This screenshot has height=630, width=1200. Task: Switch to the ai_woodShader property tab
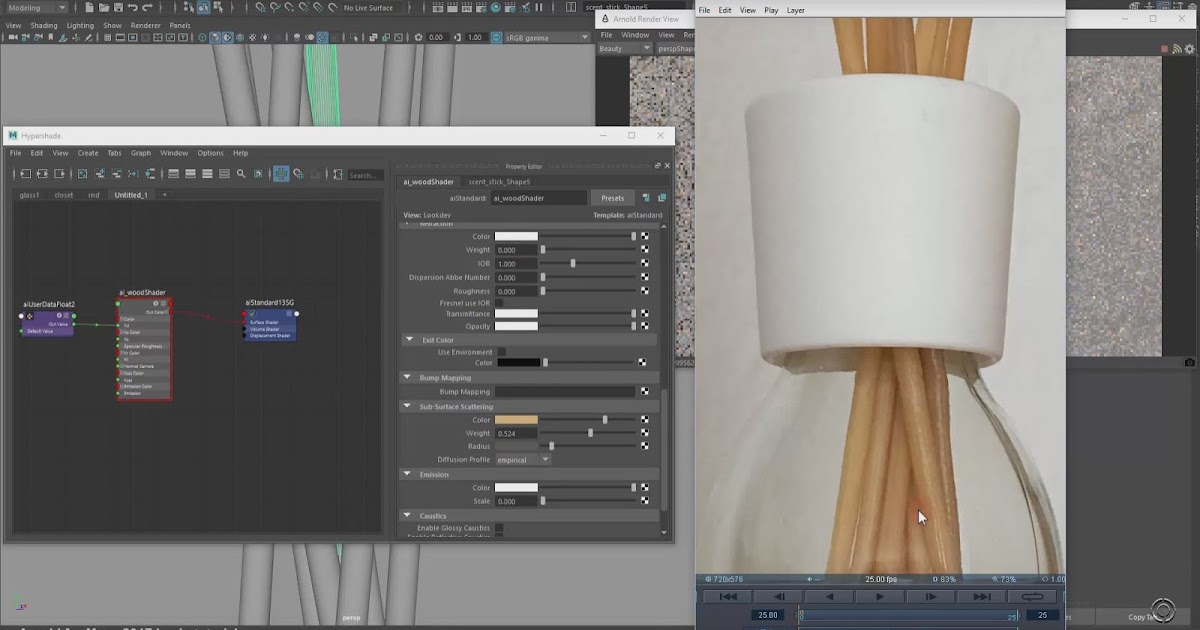tap(428, 182)
